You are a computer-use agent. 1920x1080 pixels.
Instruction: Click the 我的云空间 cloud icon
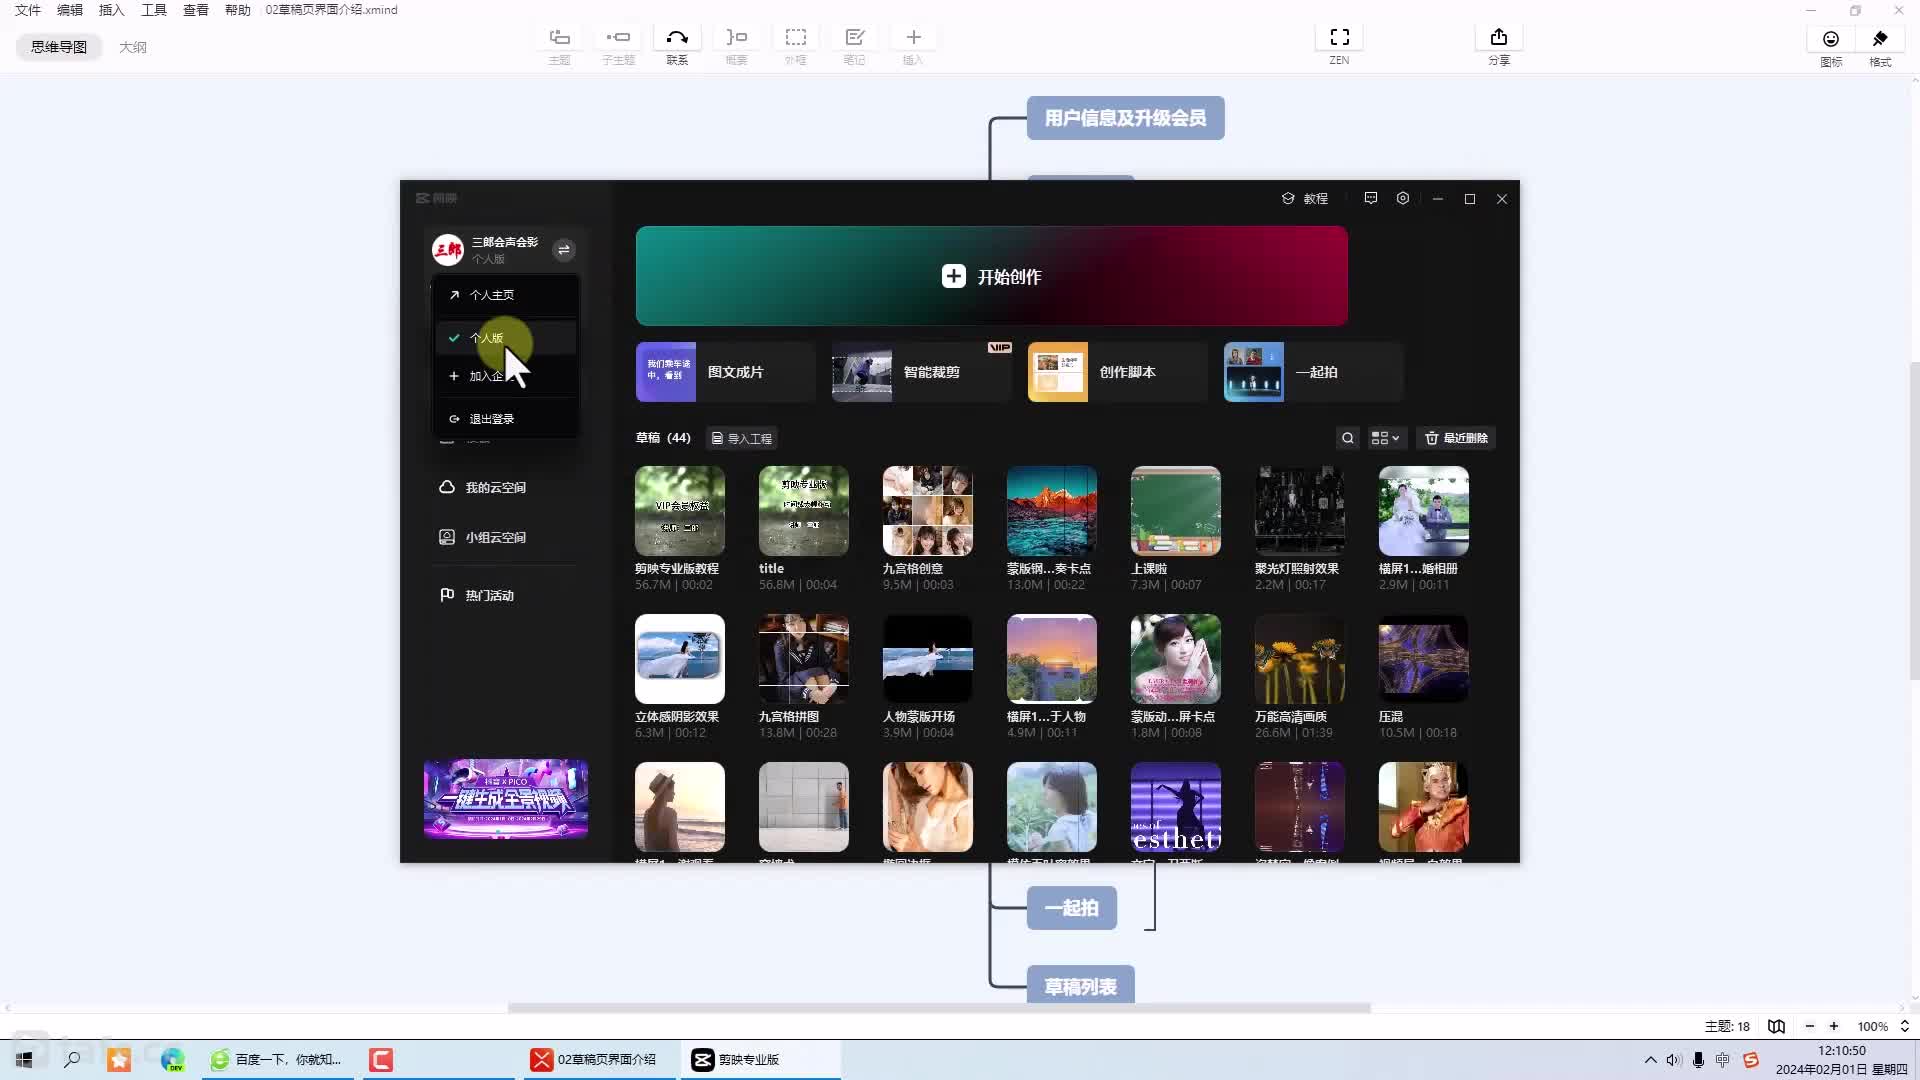tap(447, 487)
